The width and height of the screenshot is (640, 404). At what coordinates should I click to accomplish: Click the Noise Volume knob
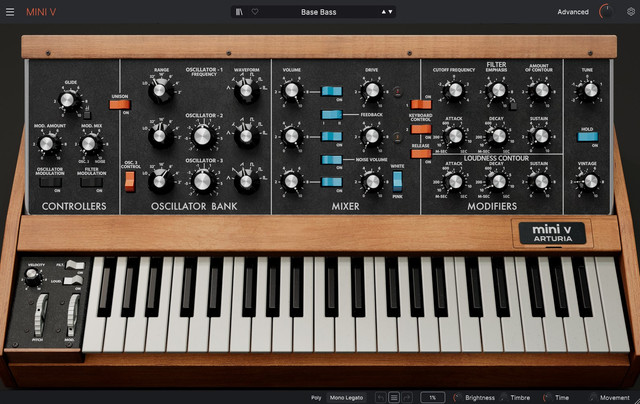(x=372, y=181)
